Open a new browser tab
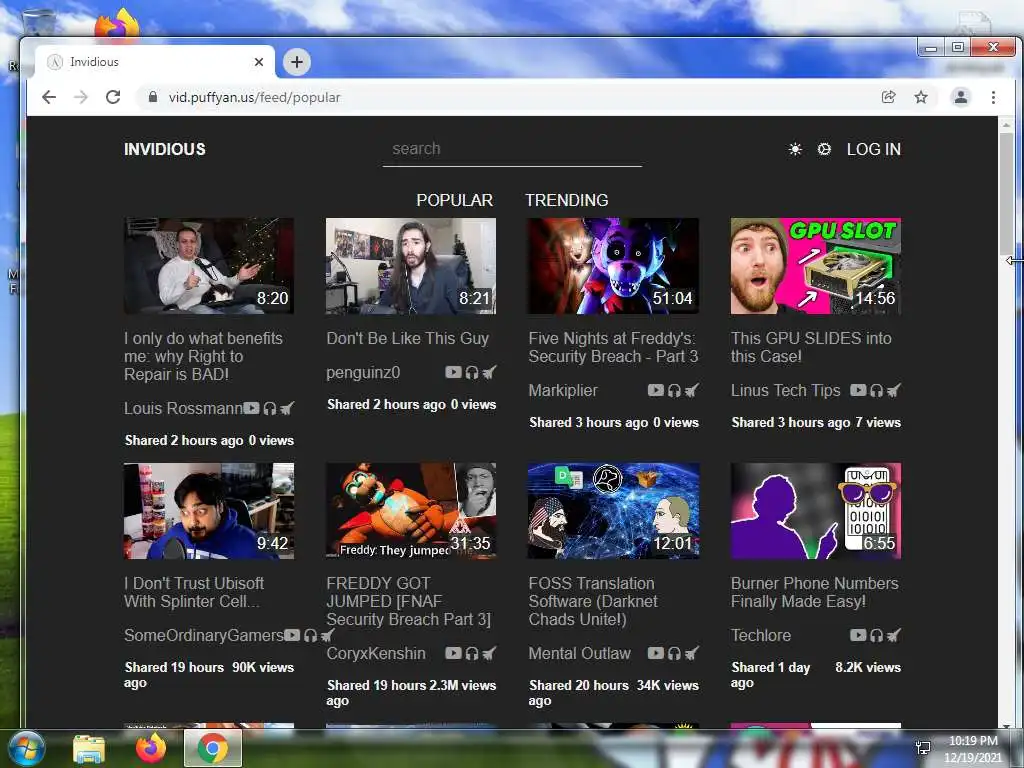Image resolution: width=1024 pixels, height=768 pixels. point(297,62)
